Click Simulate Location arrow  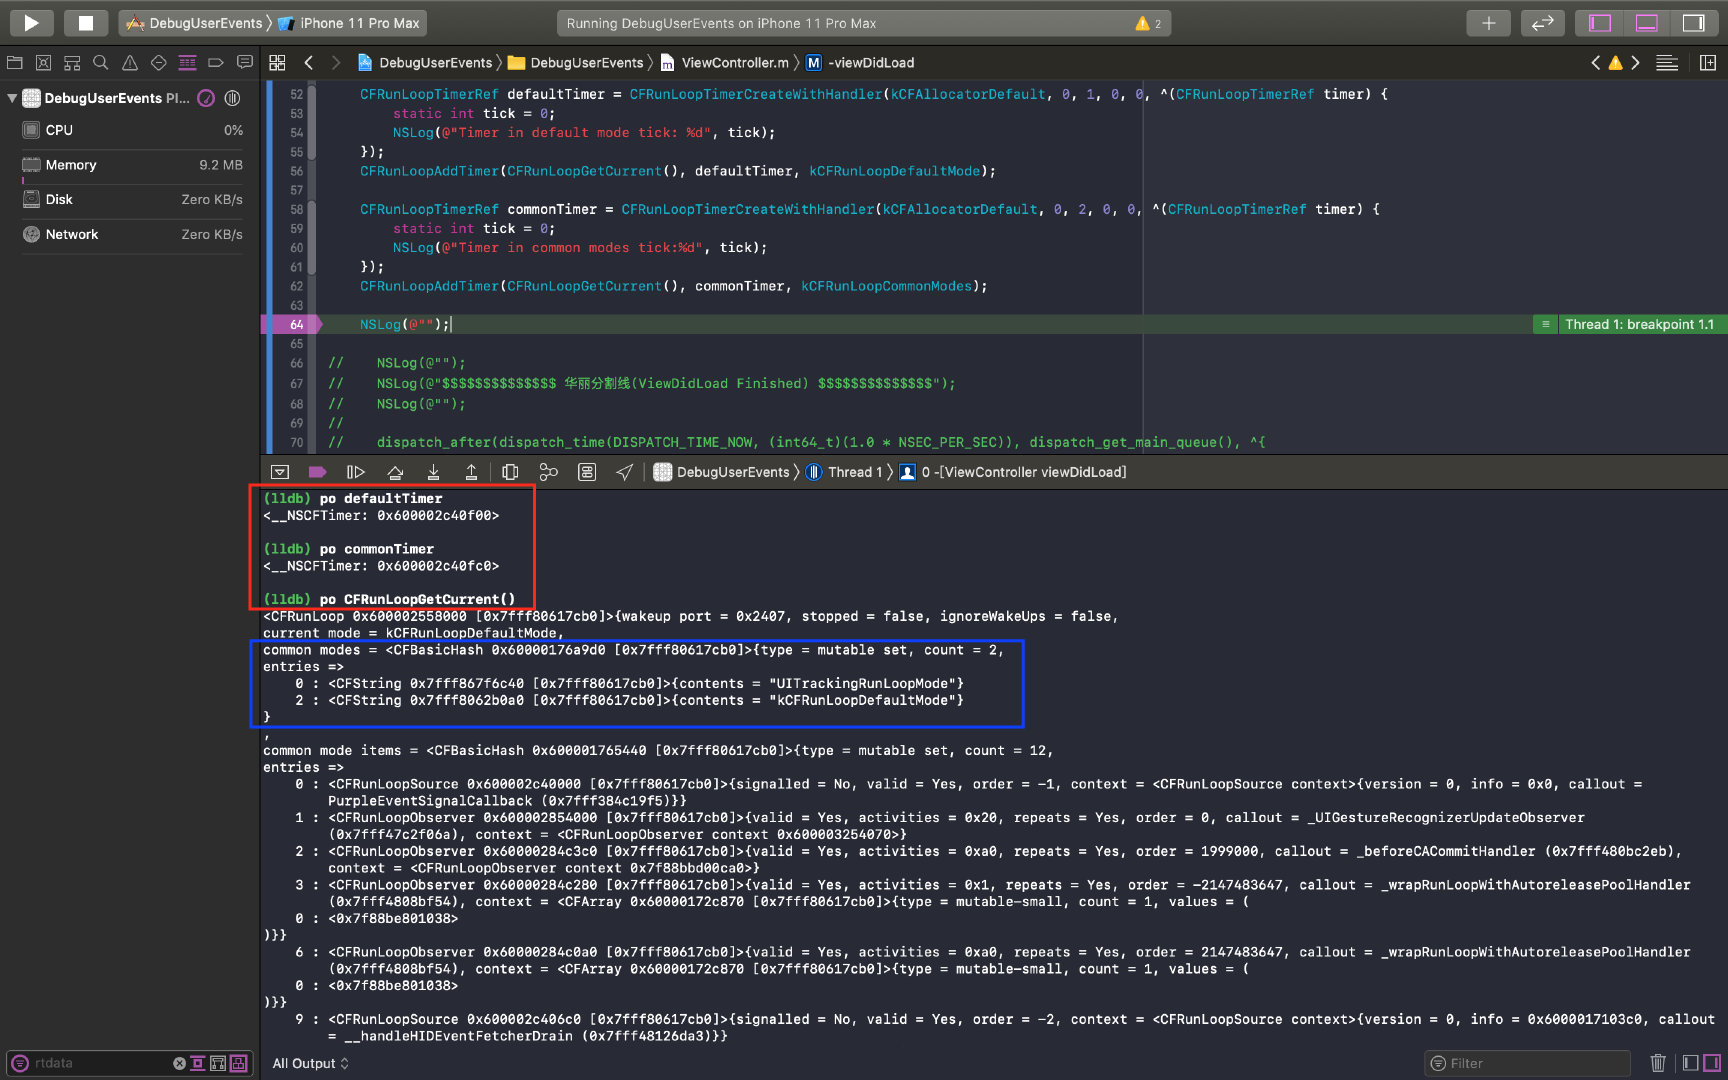pyautogui.click(x=624, y=472)
